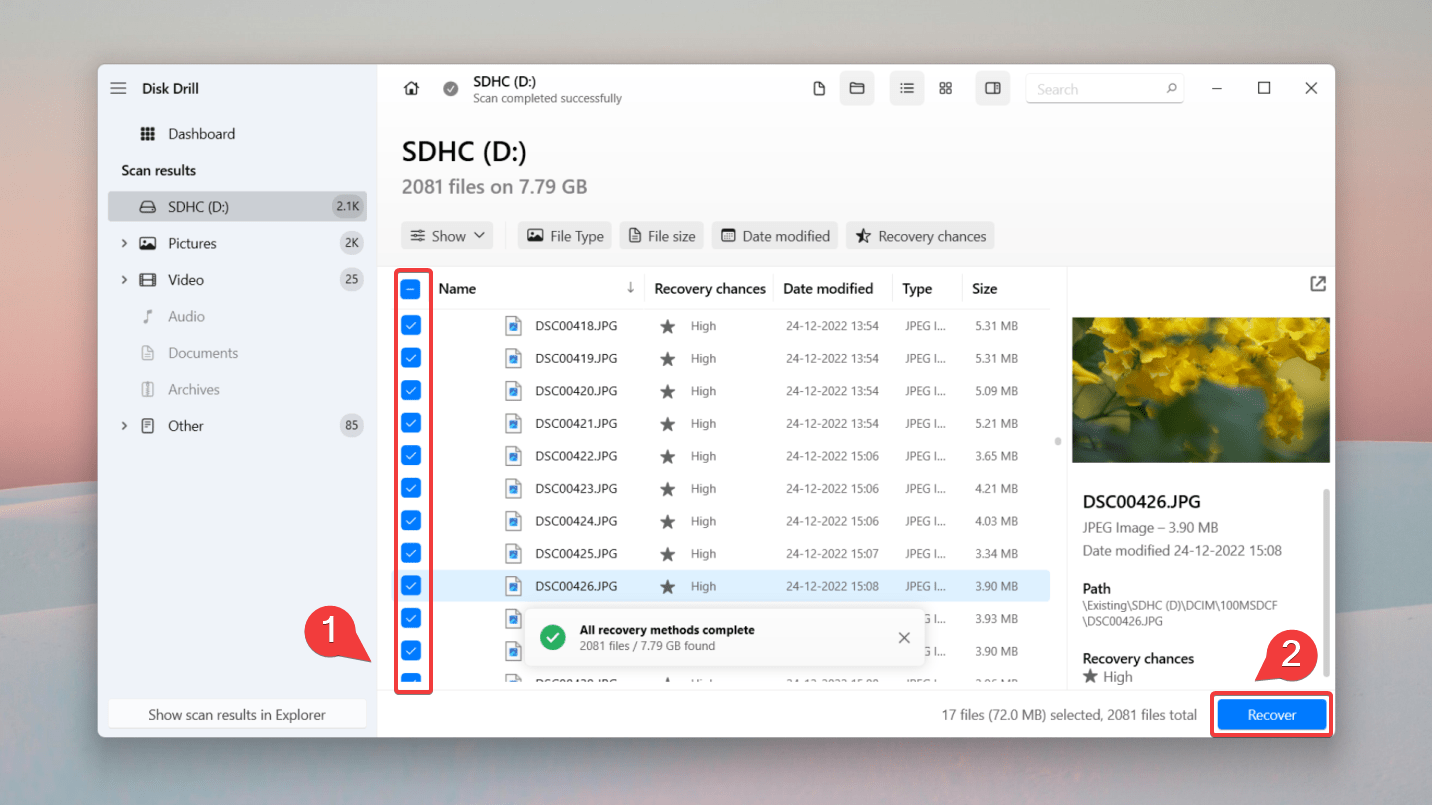
Task: Select the folder view icon
Action: coord(857,88)
